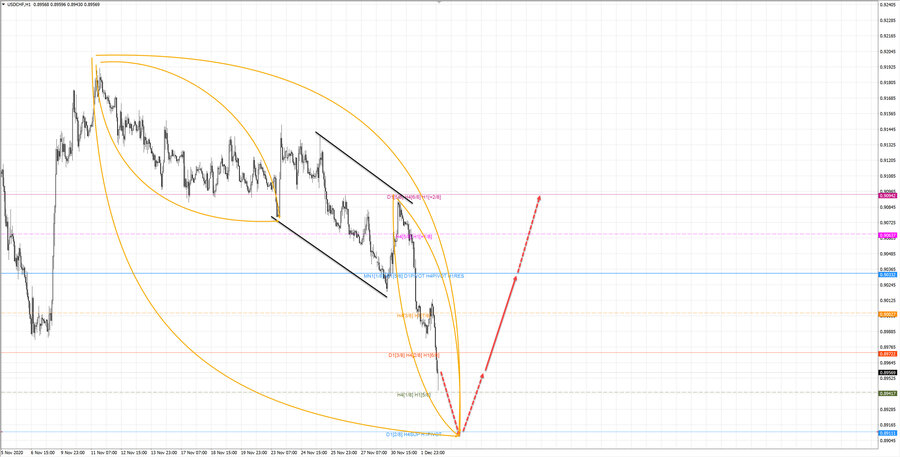Click the D1[2/8] H4SUP H1PIVOT level text

[x=414, y=435]
